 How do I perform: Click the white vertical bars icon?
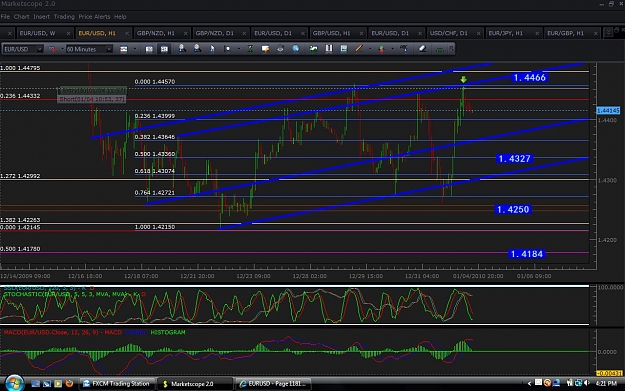tap(329, 49)
